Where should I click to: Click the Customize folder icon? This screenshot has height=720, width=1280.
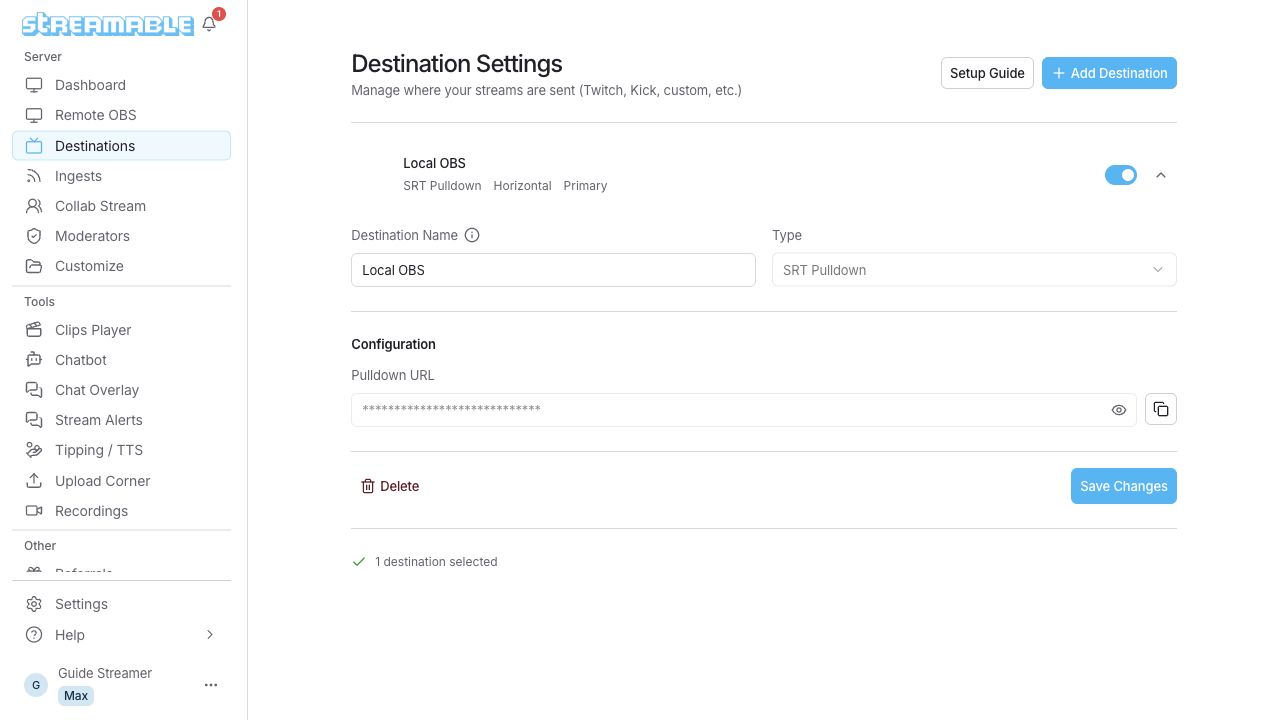(x=34, y=266)
